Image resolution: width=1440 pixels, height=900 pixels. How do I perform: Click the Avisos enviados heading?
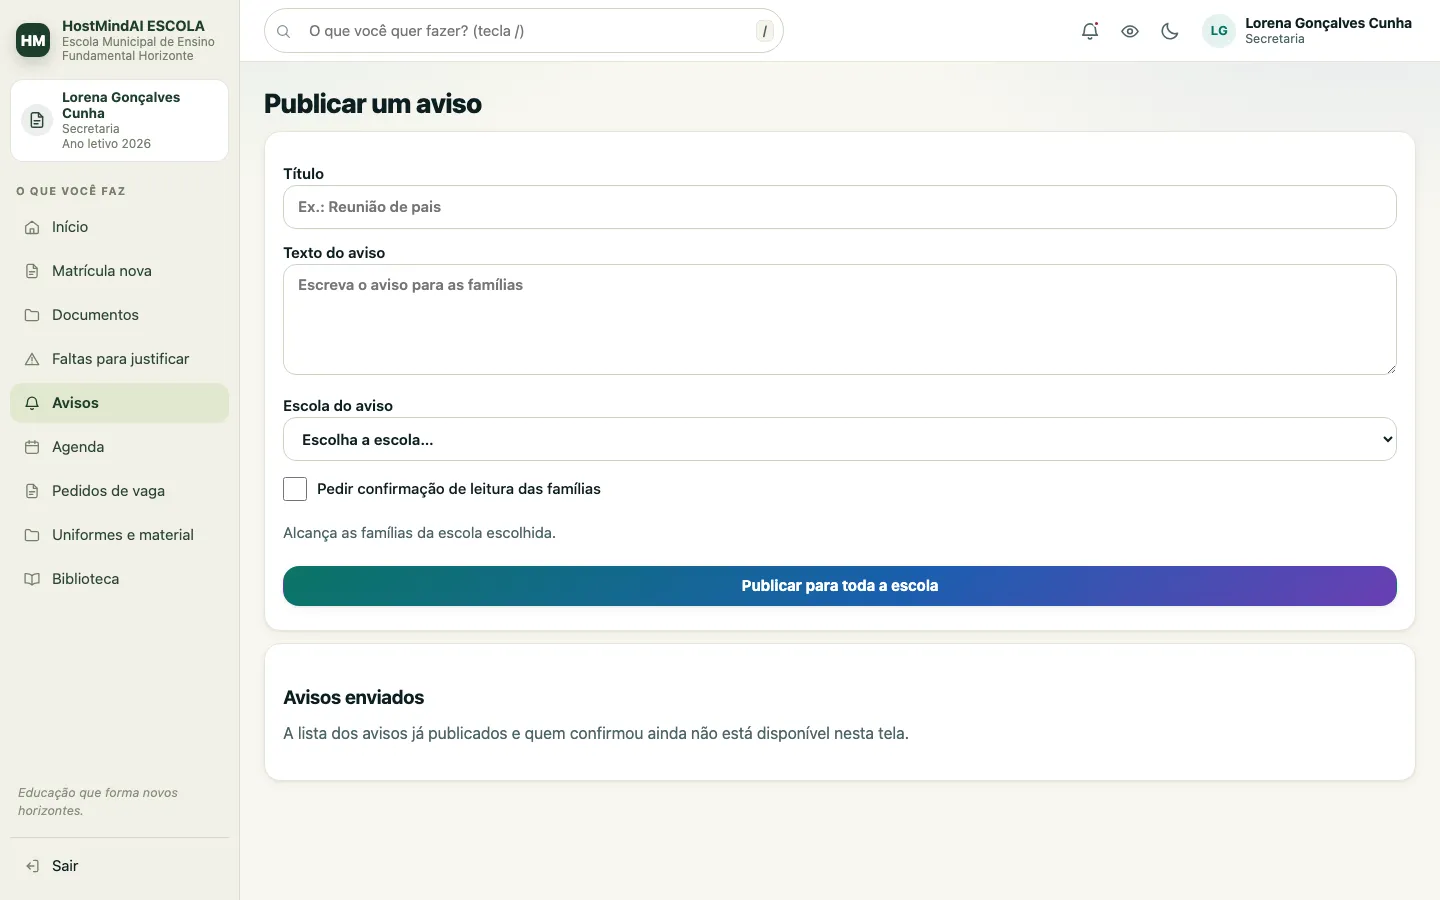[x=354, y=697]
